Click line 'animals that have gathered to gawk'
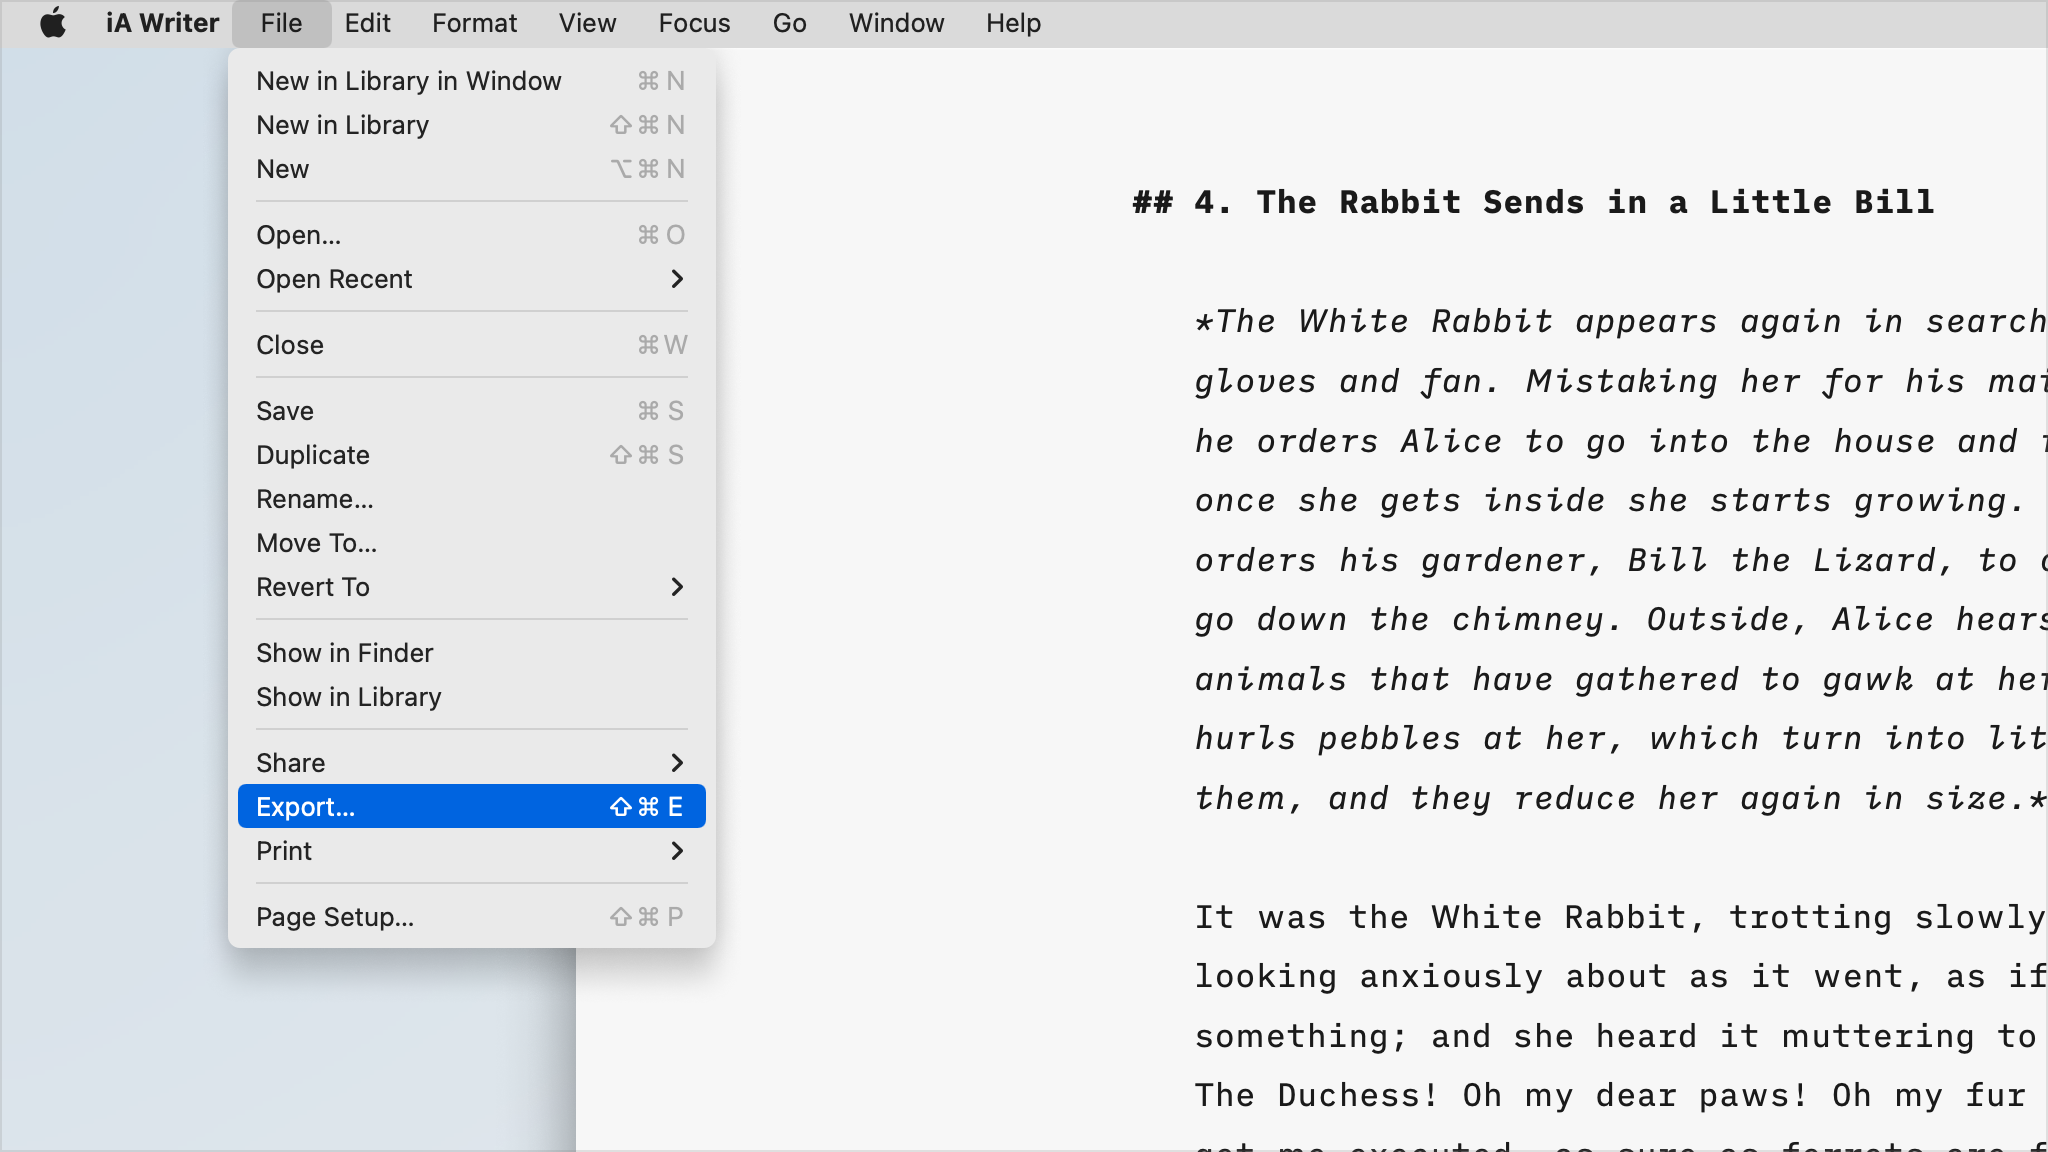This screenshot has height=1152, width=2048. (1621, 679)
